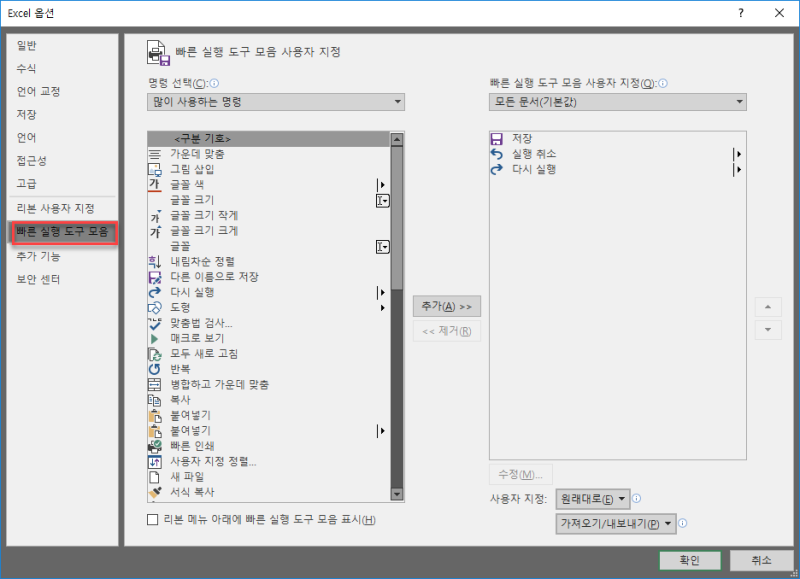Select the 다른 이름으로 저장 icon

coord(155,277)
